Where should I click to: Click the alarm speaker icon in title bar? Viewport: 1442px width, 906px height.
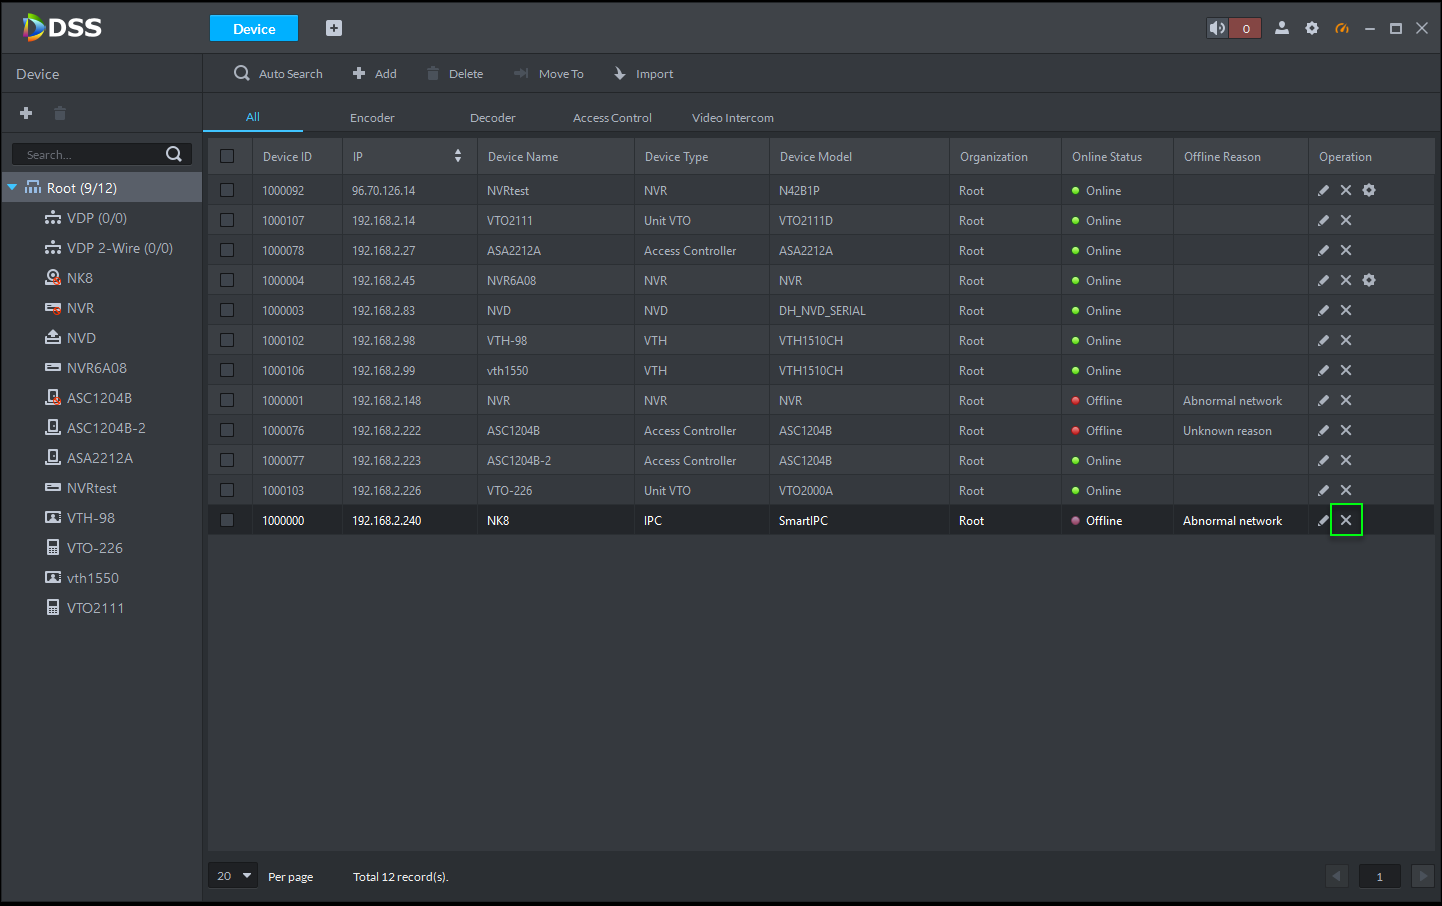click(x=1217, y=28)
